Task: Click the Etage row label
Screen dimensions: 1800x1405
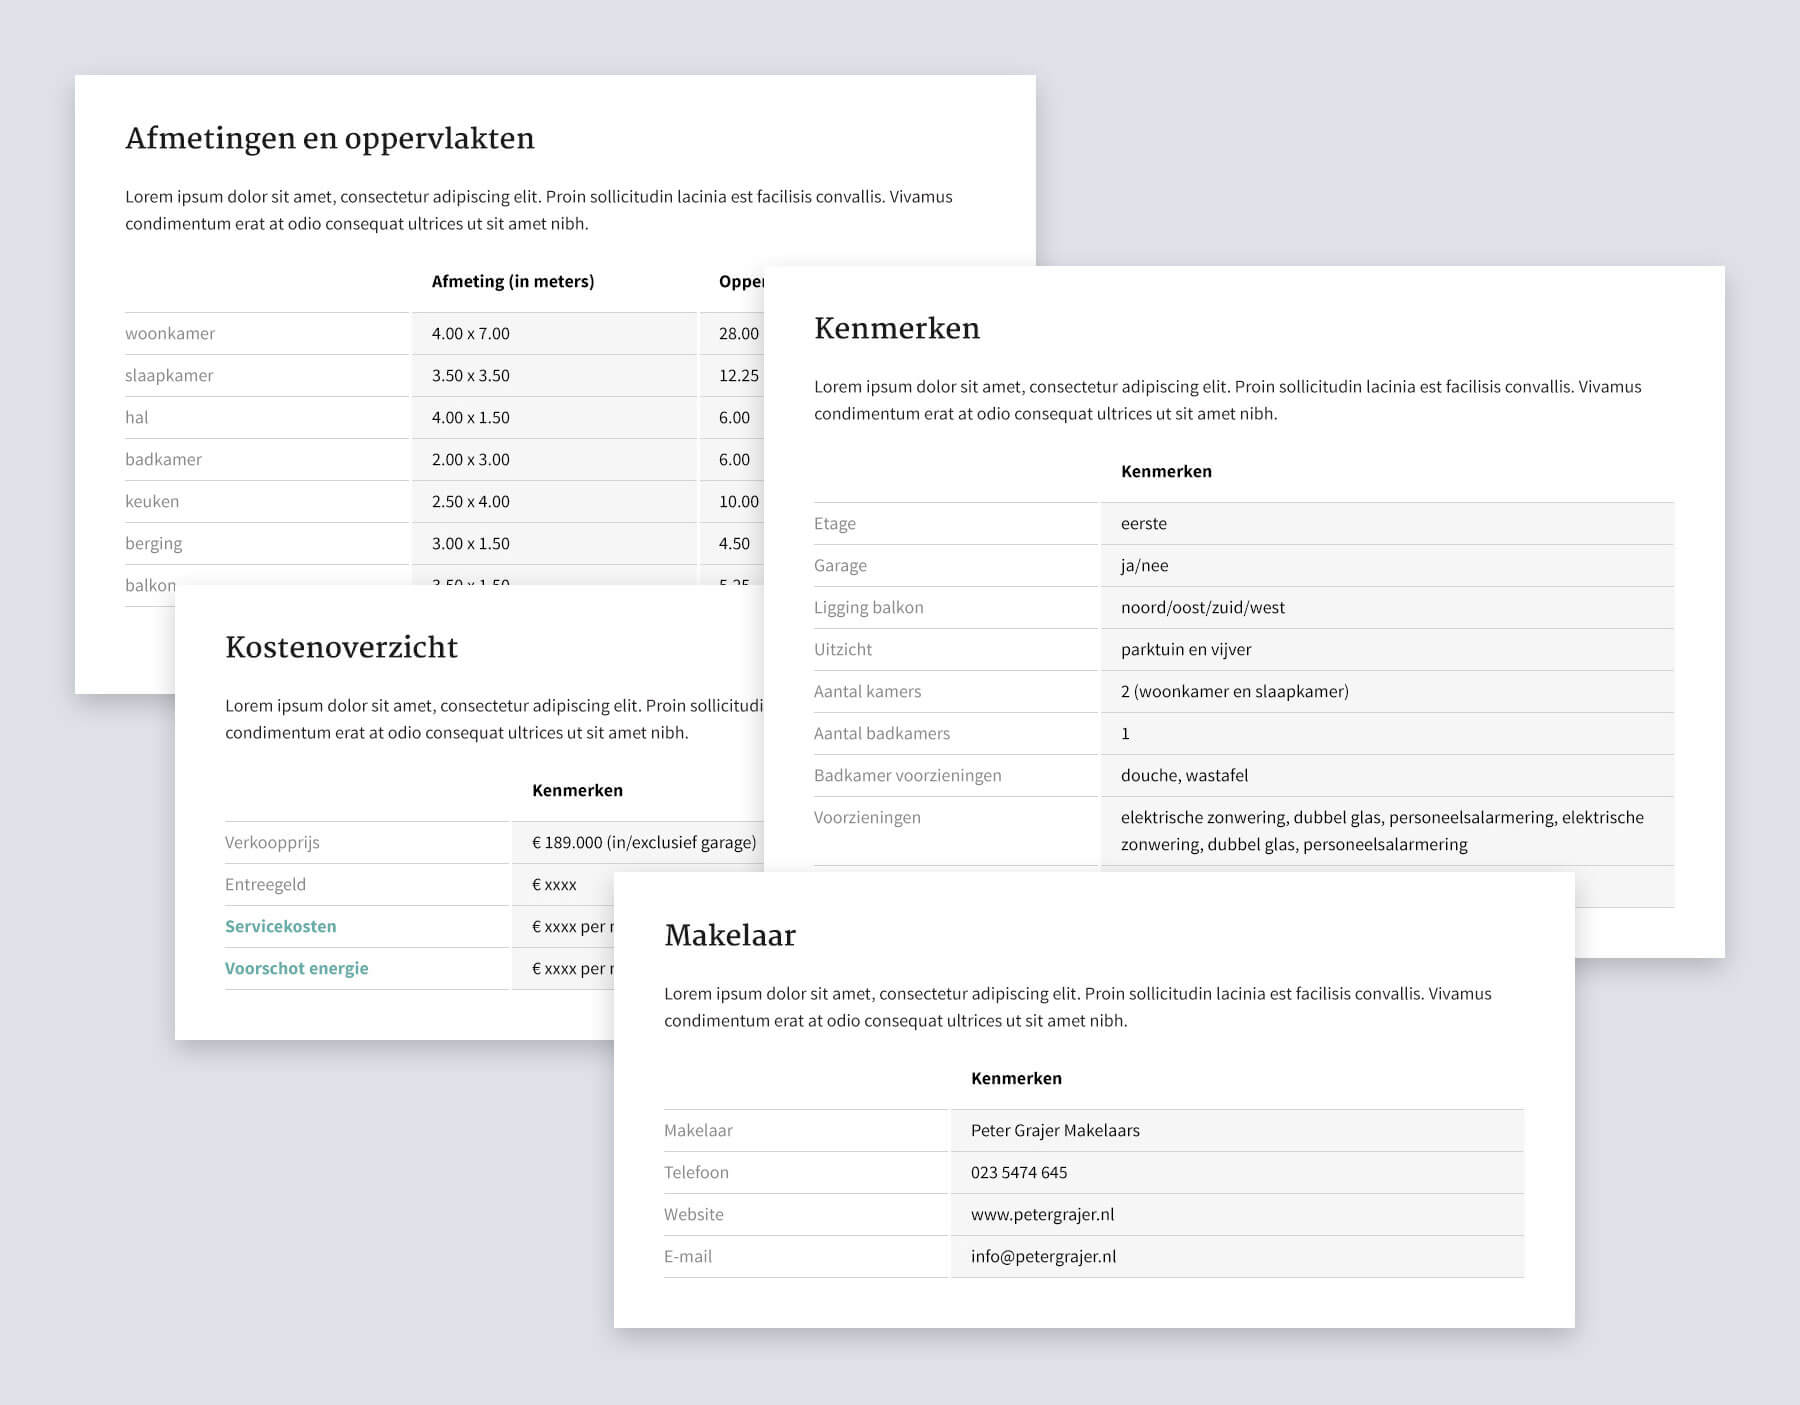Action: tap(835, 523)
